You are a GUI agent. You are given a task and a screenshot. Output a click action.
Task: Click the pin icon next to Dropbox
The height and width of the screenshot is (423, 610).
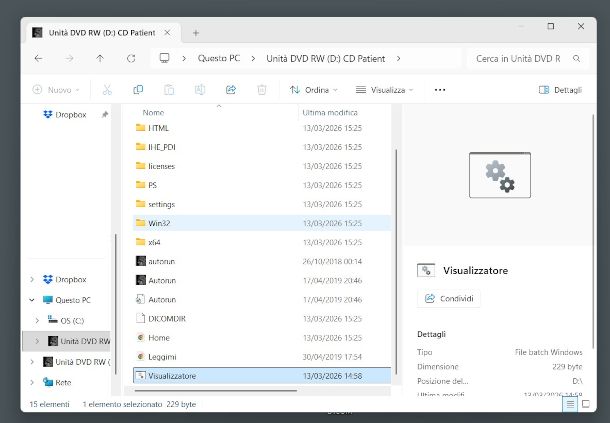(x=105, y=114)
